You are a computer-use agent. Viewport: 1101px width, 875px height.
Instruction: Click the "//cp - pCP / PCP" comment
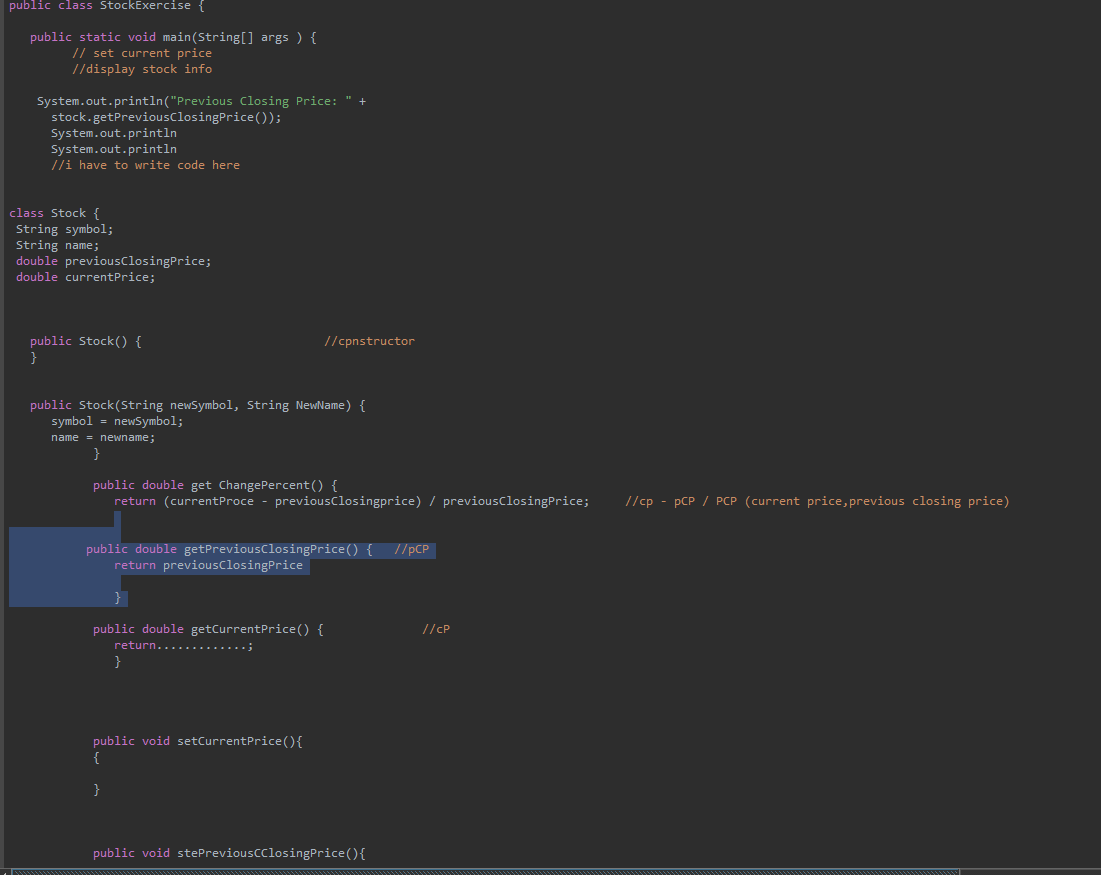click(x=700, y=500)
